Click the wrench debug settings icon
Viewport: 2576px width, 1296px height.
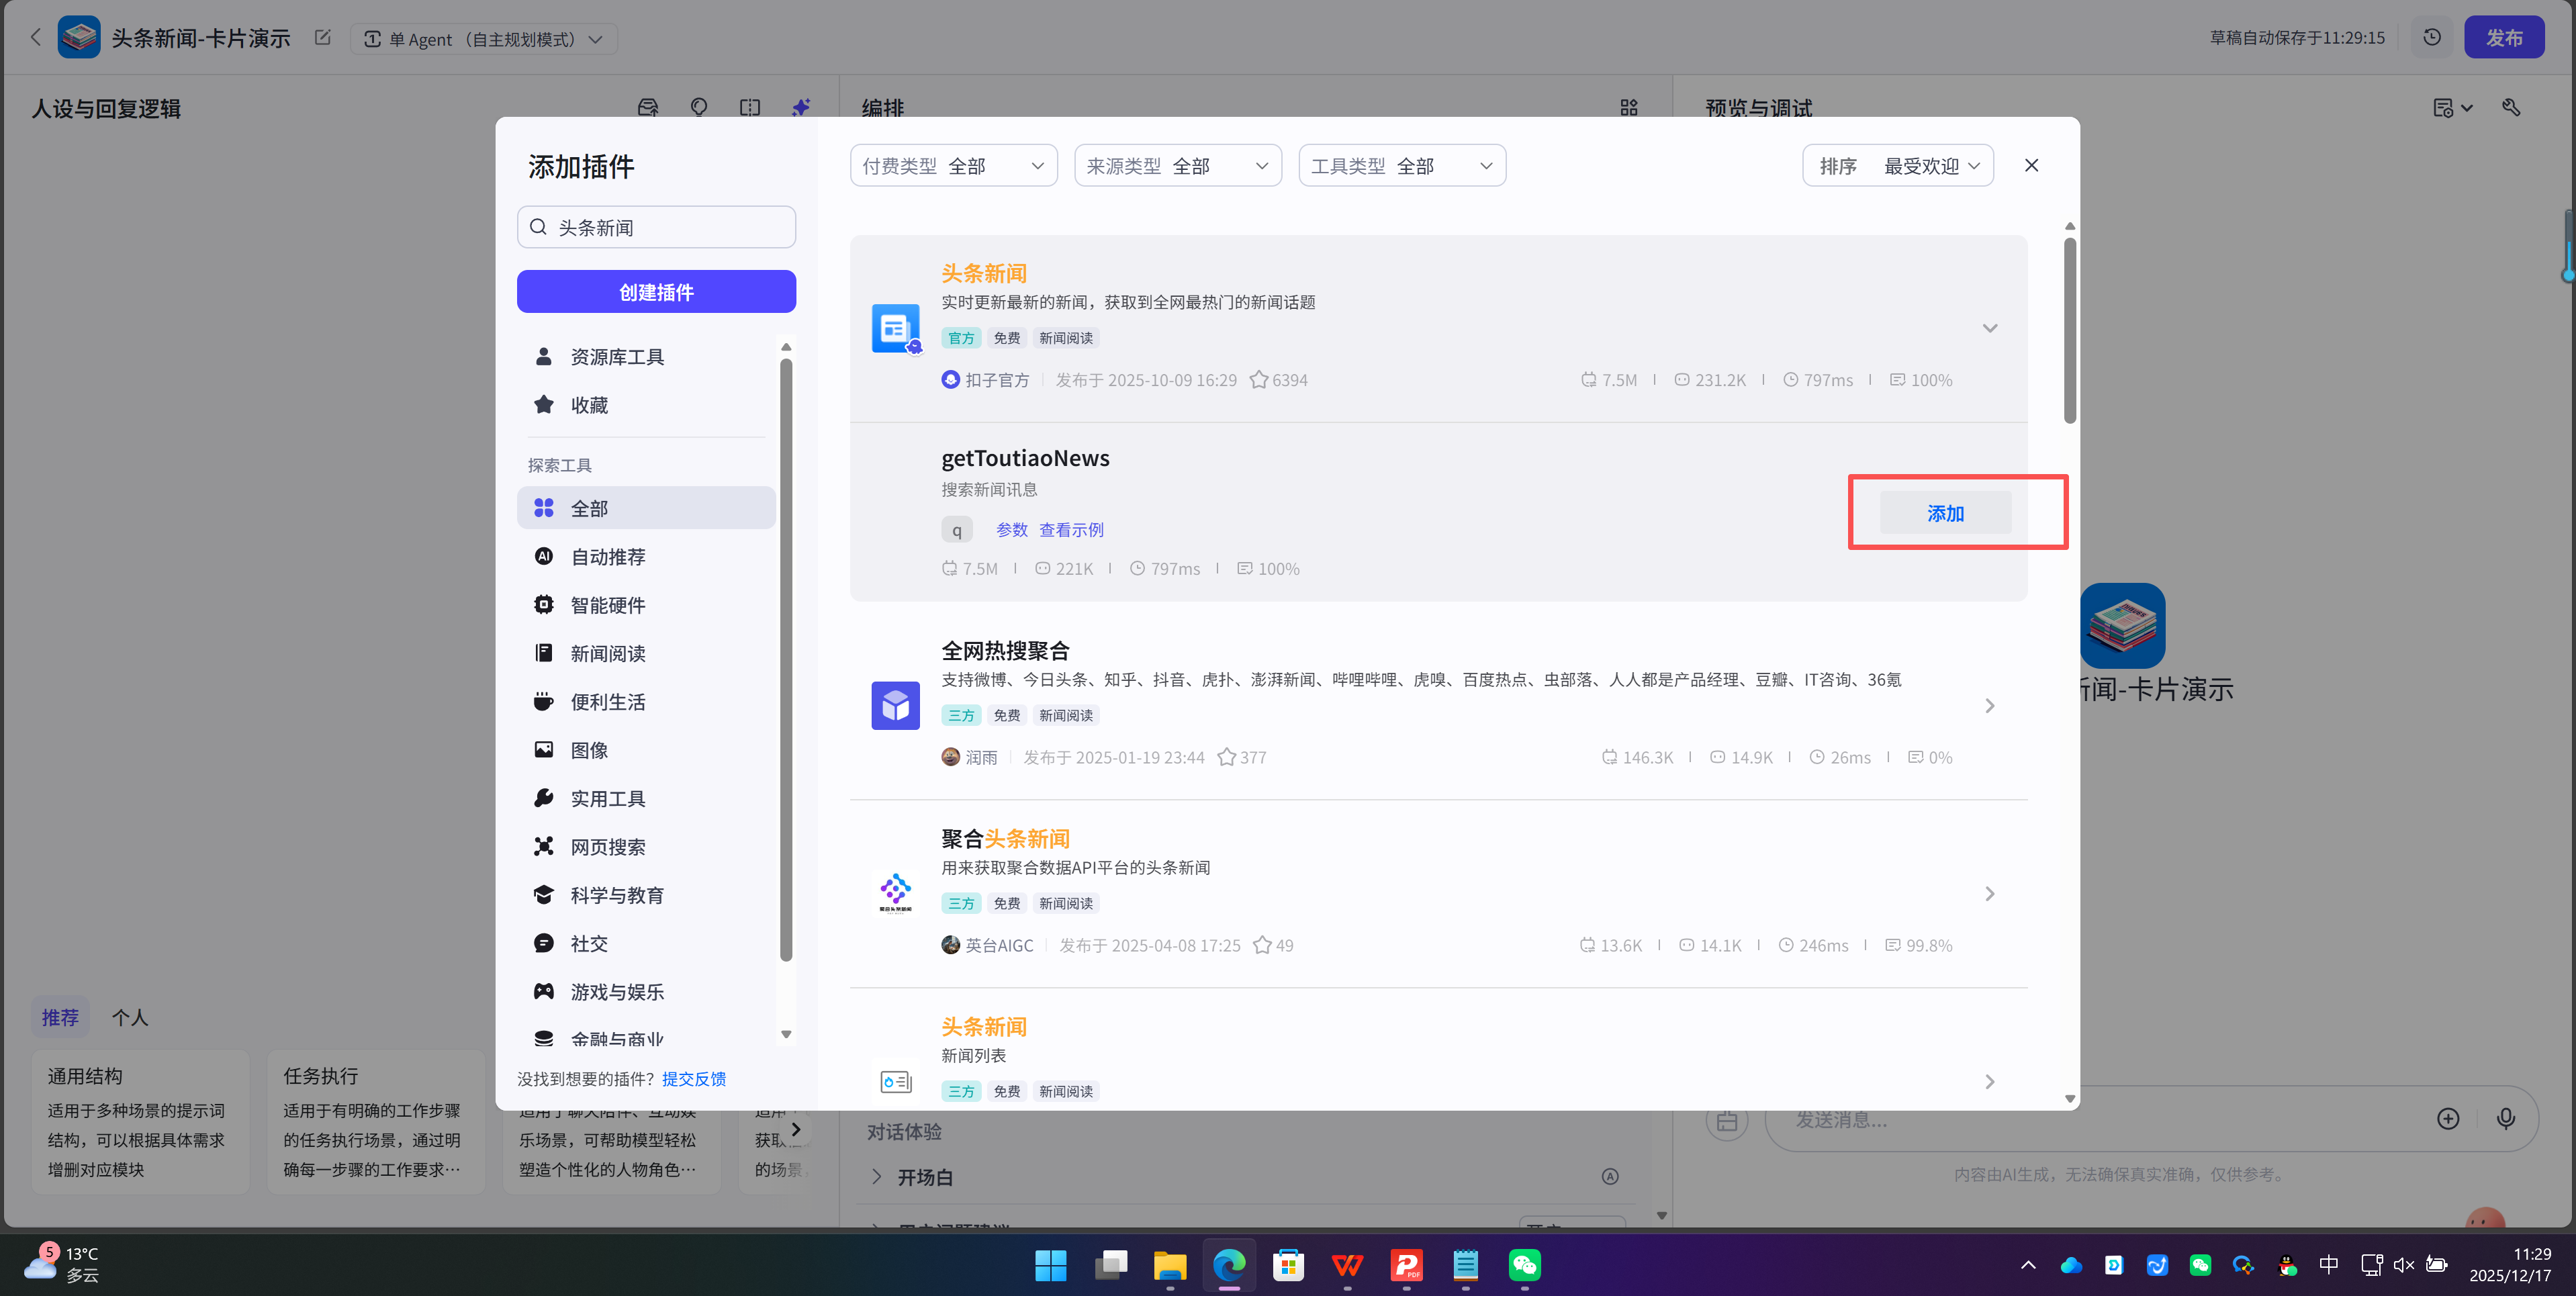click(x=2511, y=107)
